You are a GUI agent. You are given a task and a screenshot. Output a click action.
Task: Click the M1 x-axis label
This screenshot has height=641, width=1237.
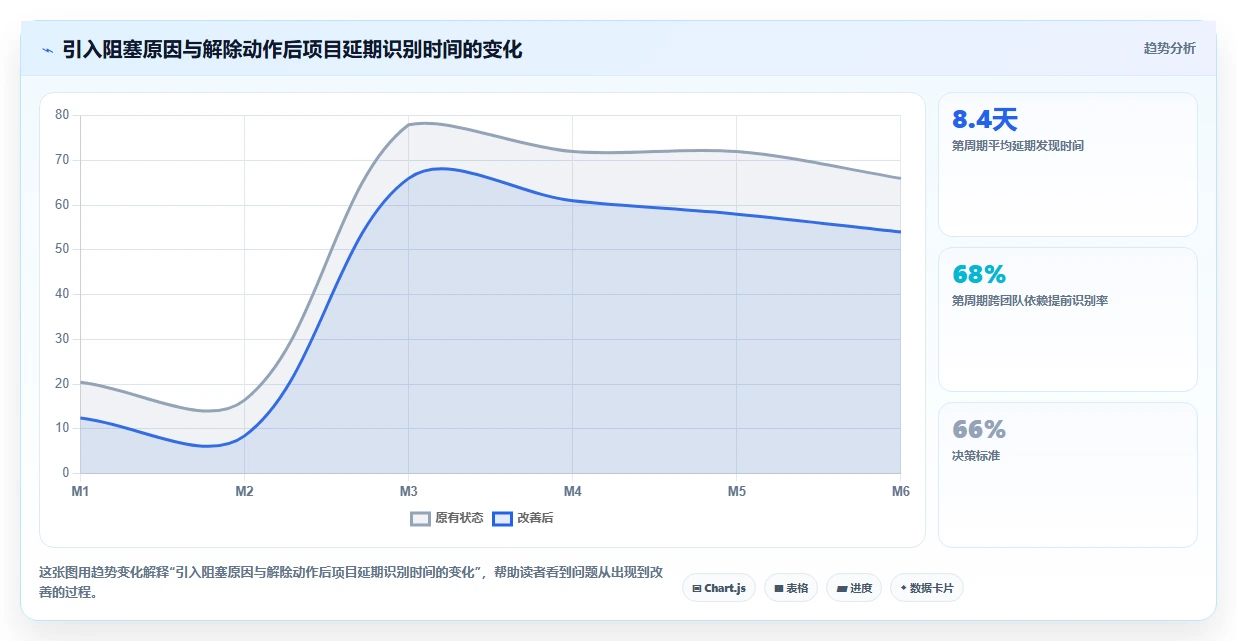pos(80,491)
